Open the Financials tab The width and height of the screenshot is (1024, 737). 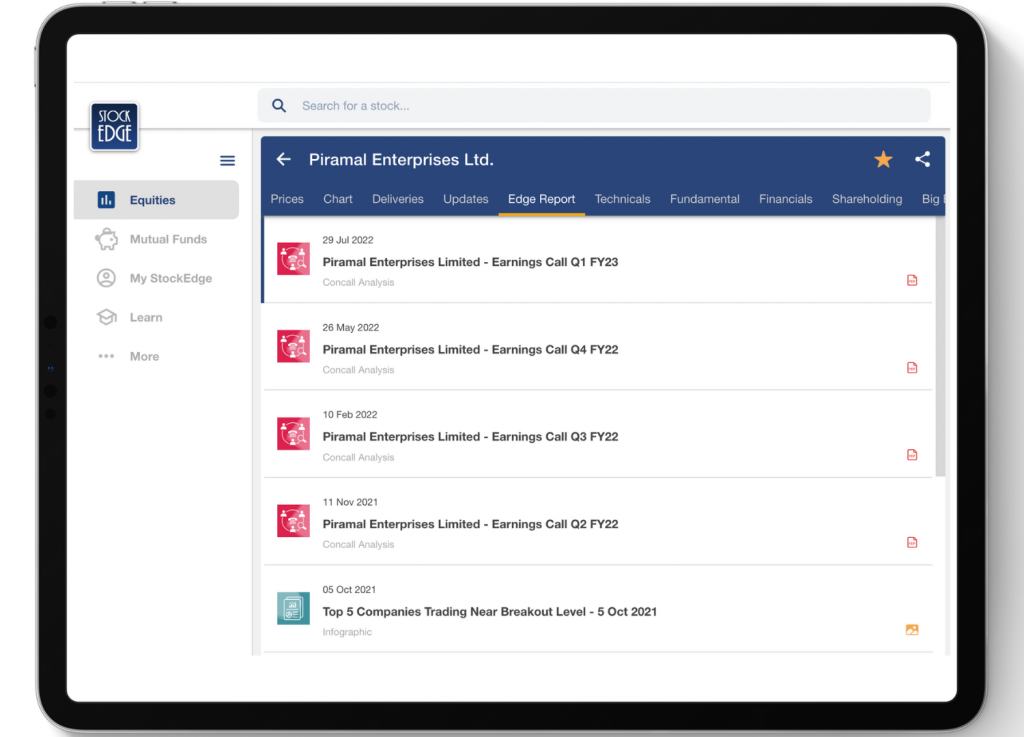pos(786,199)
